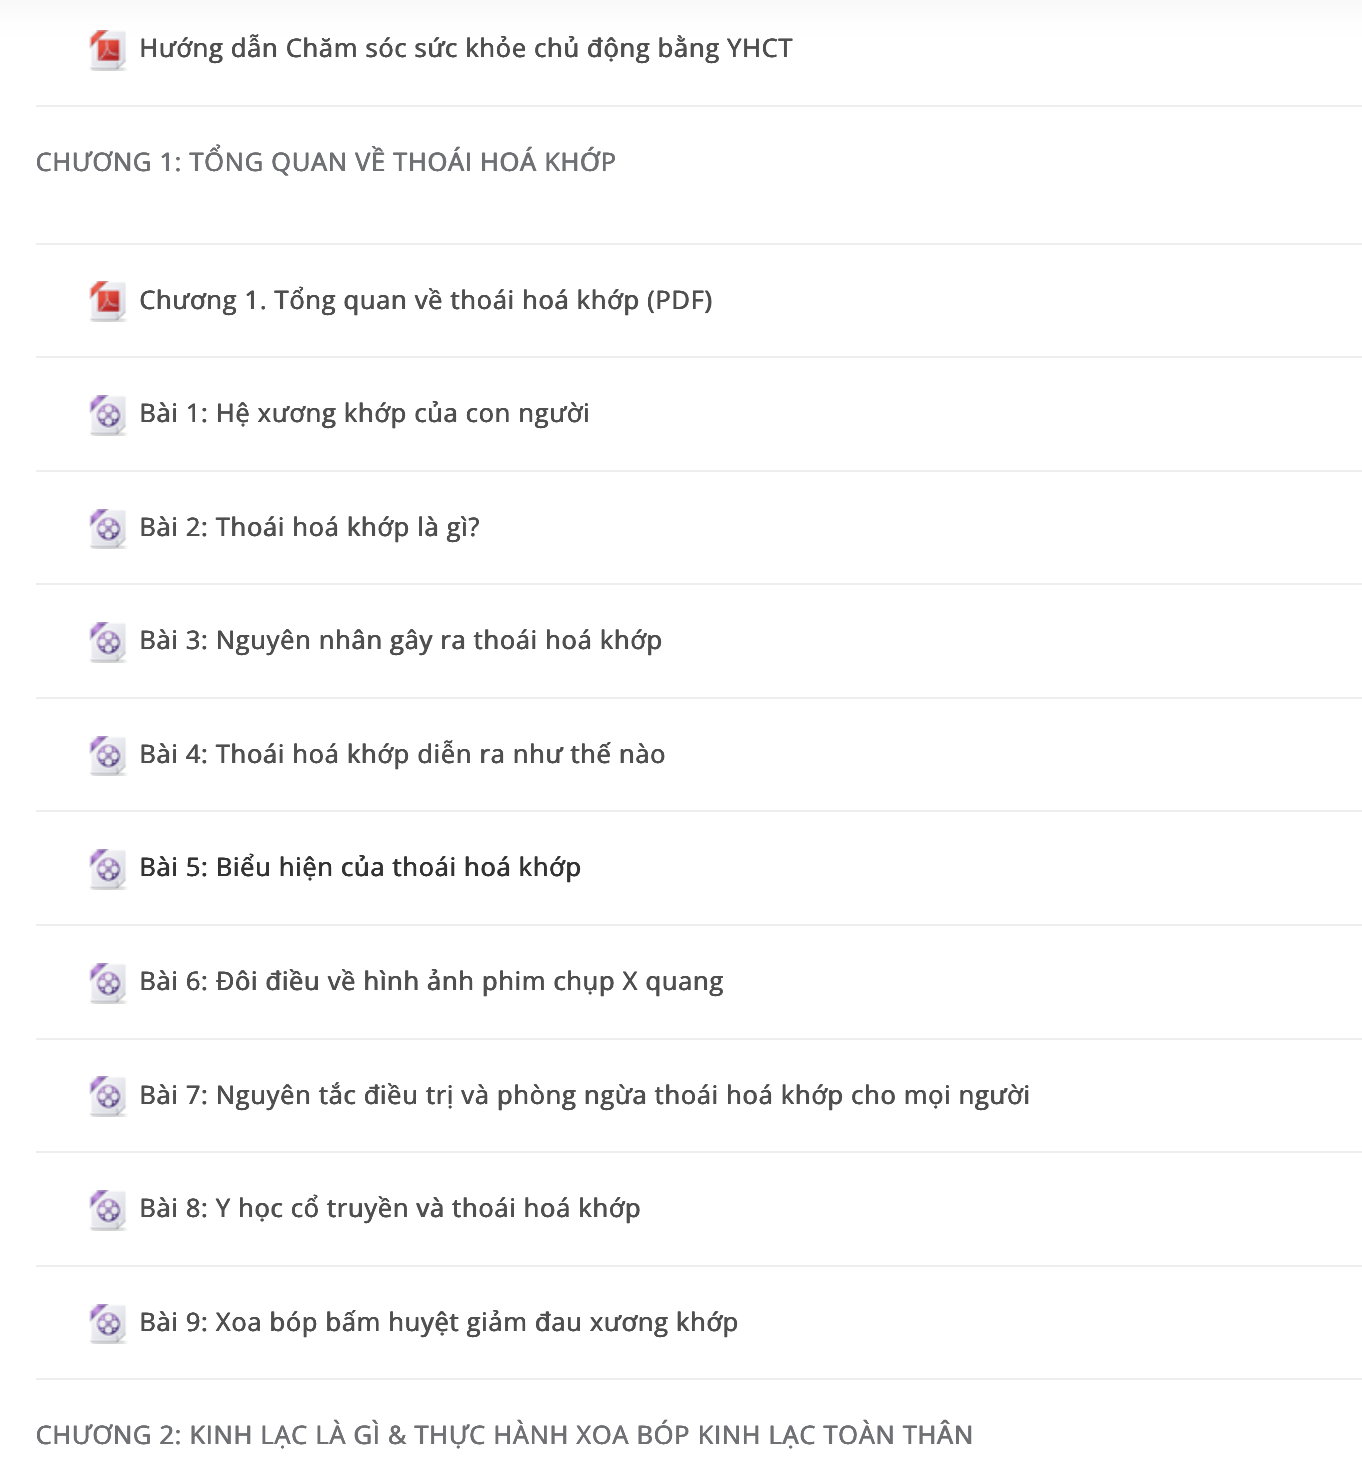
Task: Click video icon for Bài 1 Hệ xương khớp
Action: tap(107, 414)
